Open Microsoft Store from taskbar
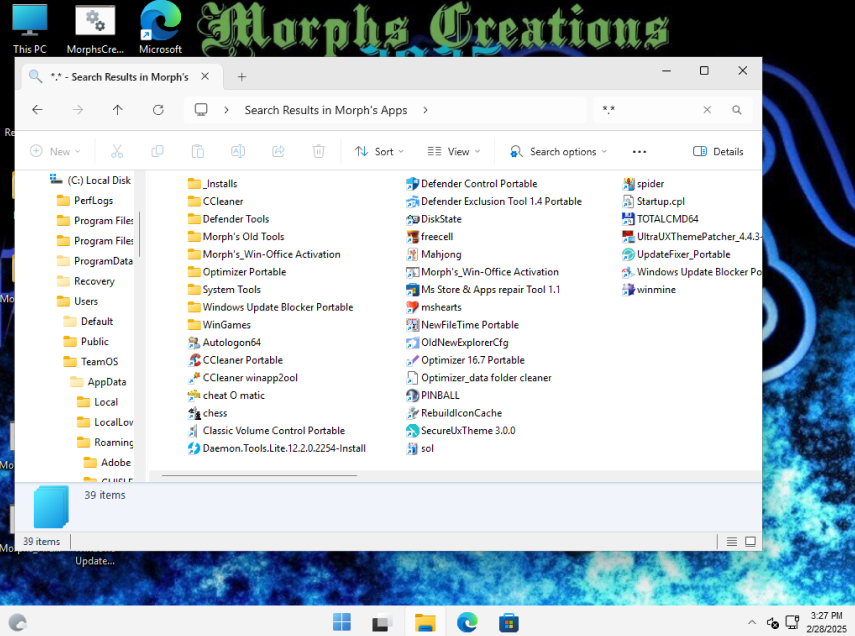Viewport: 855px width, 636px height. (508, 622)
